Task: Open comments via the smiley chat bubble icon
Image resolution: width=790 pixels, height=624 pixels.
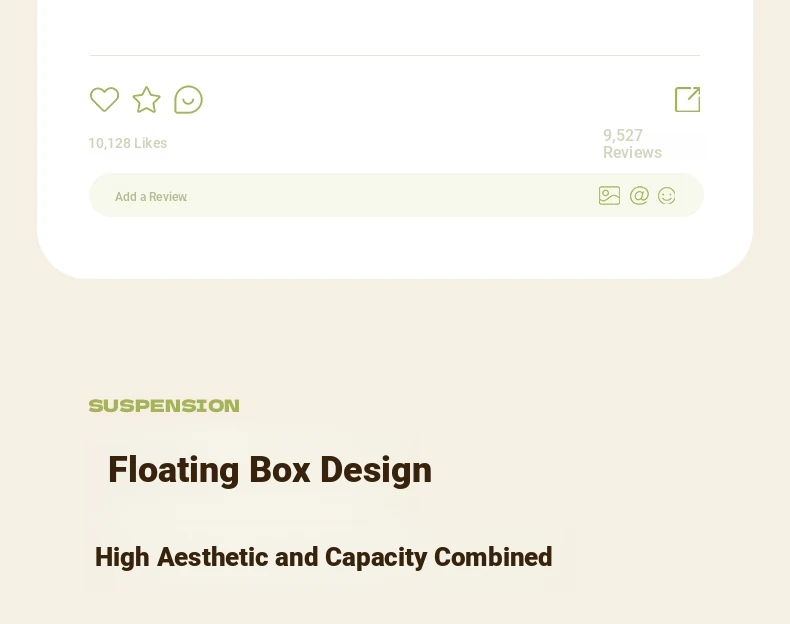Action: click(x=188, y=99)
